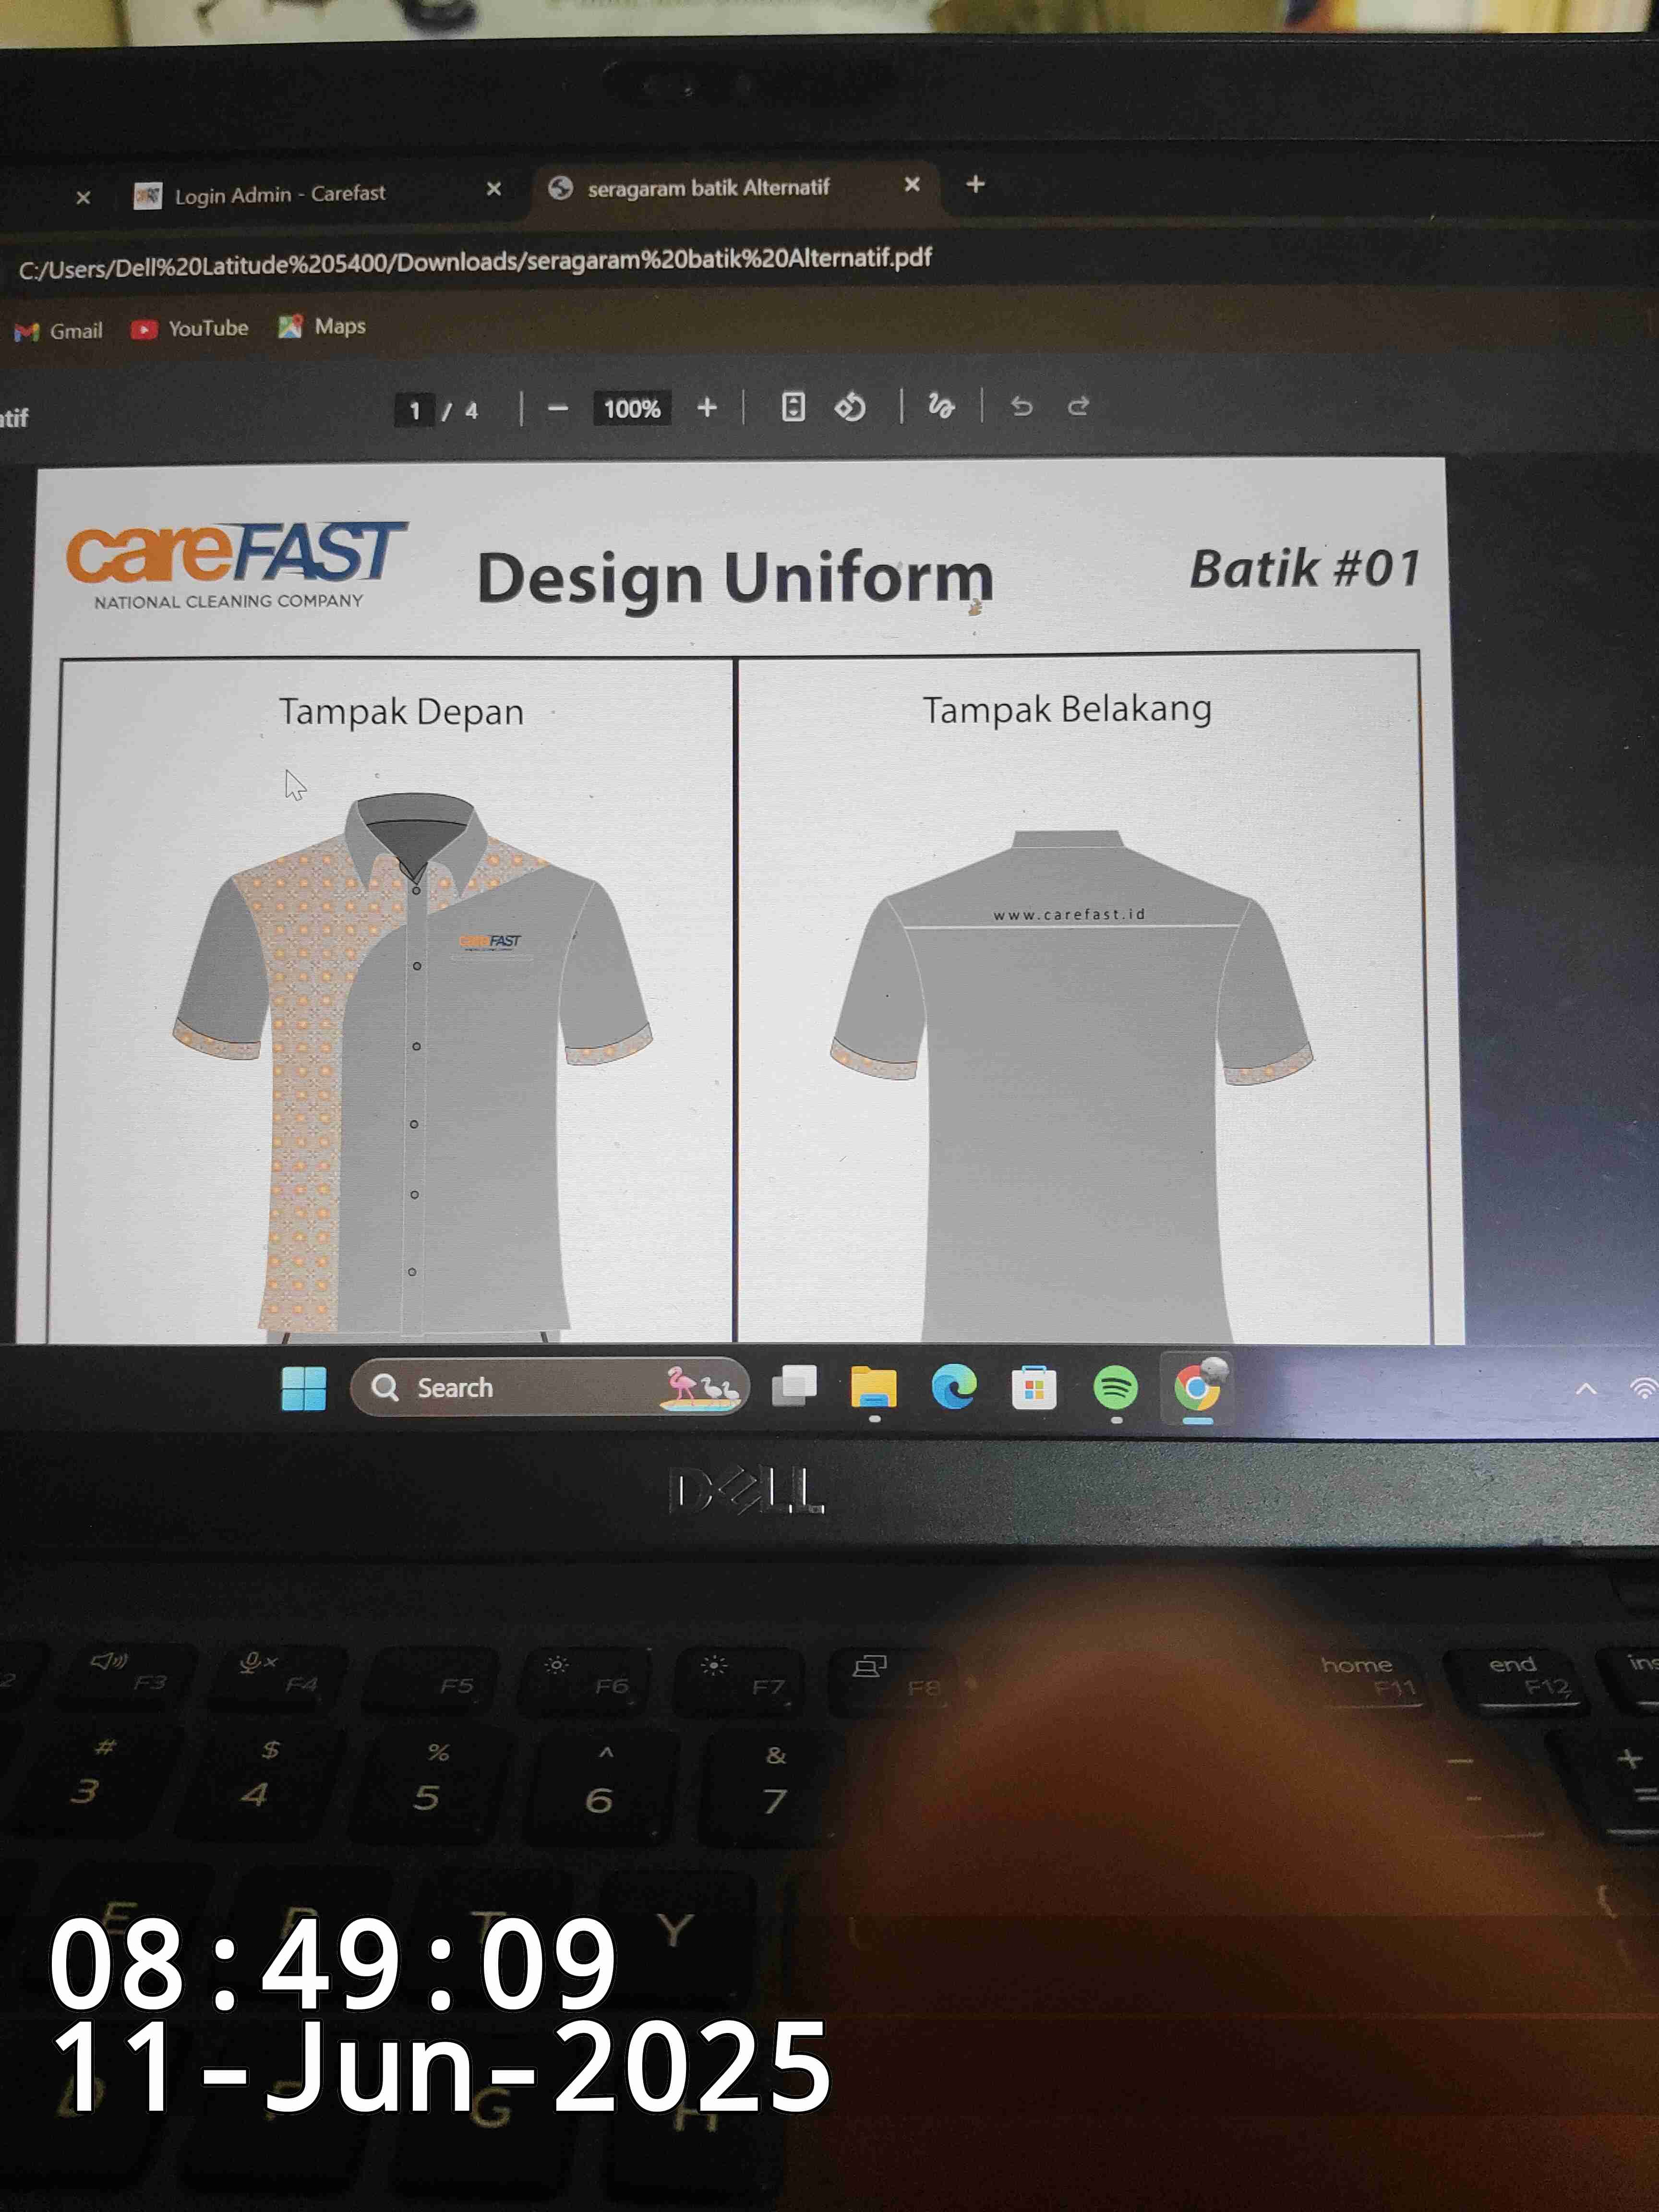Click the www.carefast.id text on the shirt

click(1069, 914)
